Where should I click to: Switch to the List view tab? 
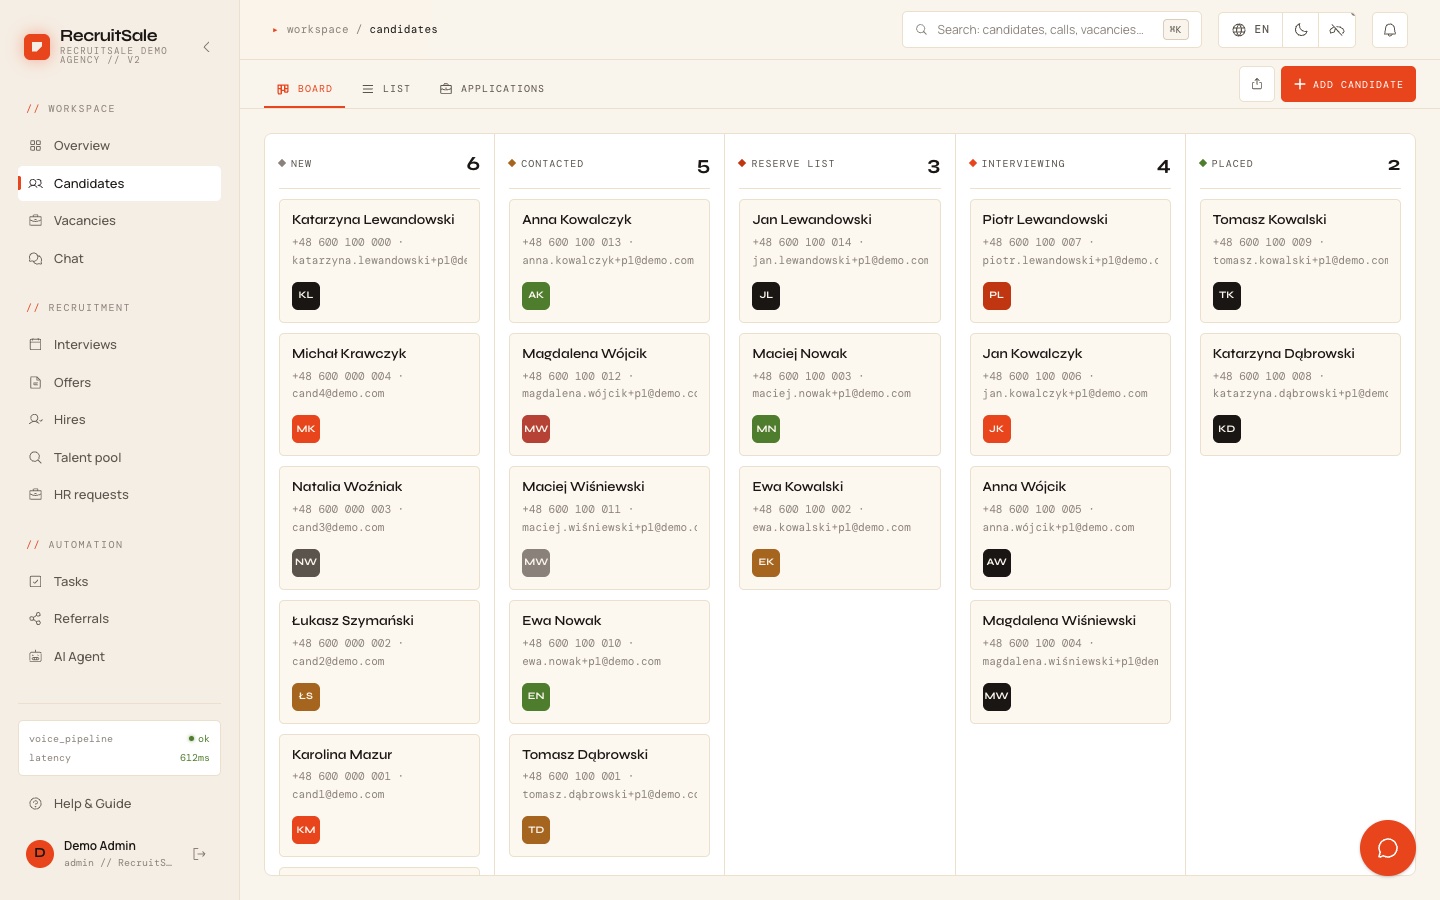pos(386,89)
